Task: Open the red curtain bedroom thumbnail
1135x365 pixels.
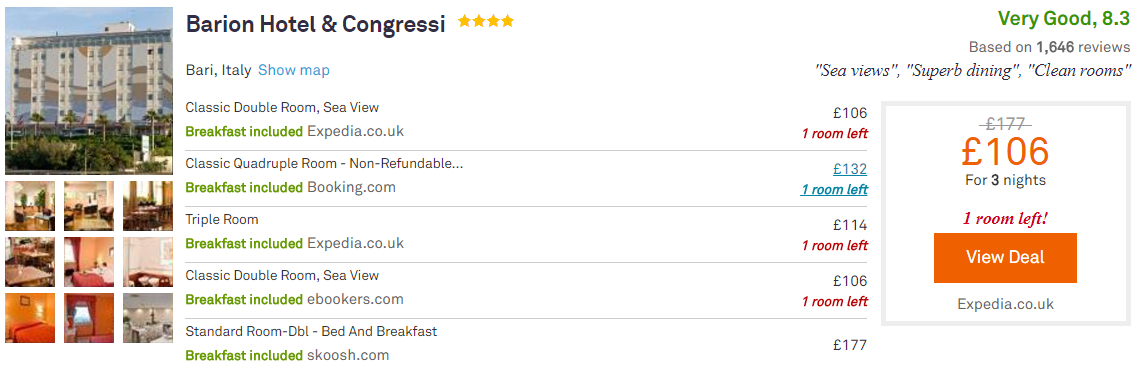Action: coord(89,318)
